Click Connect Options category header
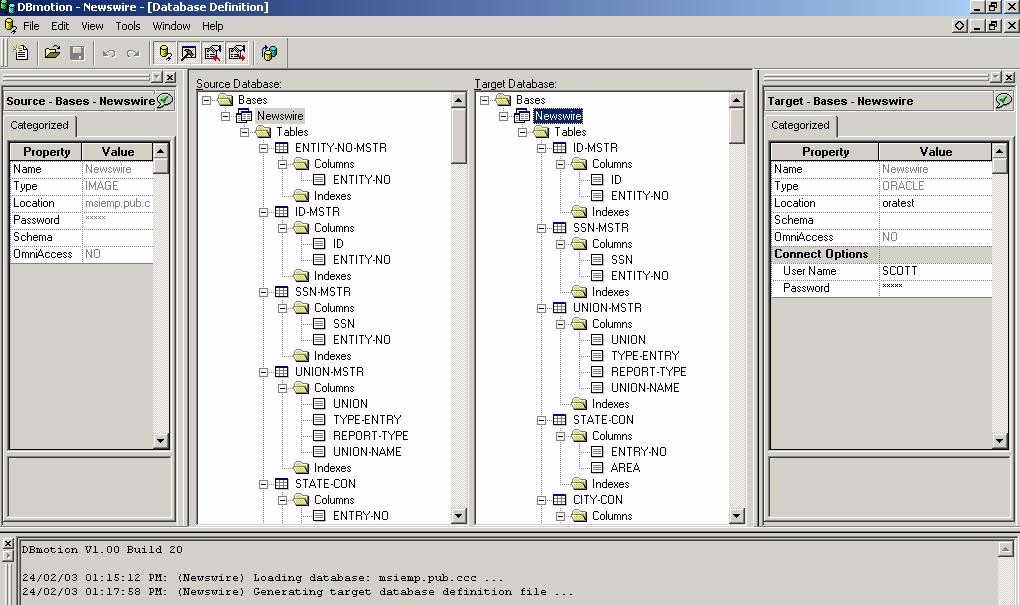 click(x=881, y=254)
